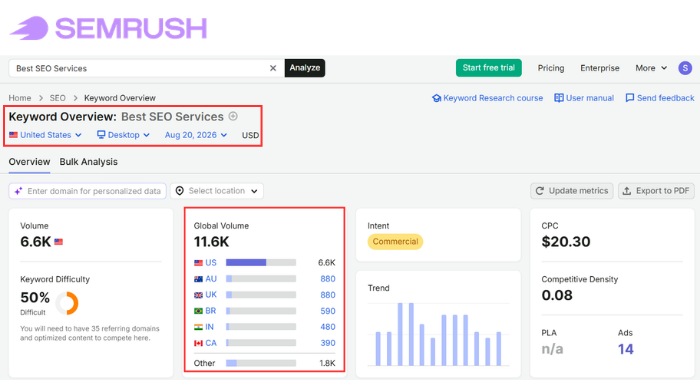Image resolution: width=700 pixels, height=380 pixels.
Task: Select US row in Global Volume
Action: click(264, 263)
